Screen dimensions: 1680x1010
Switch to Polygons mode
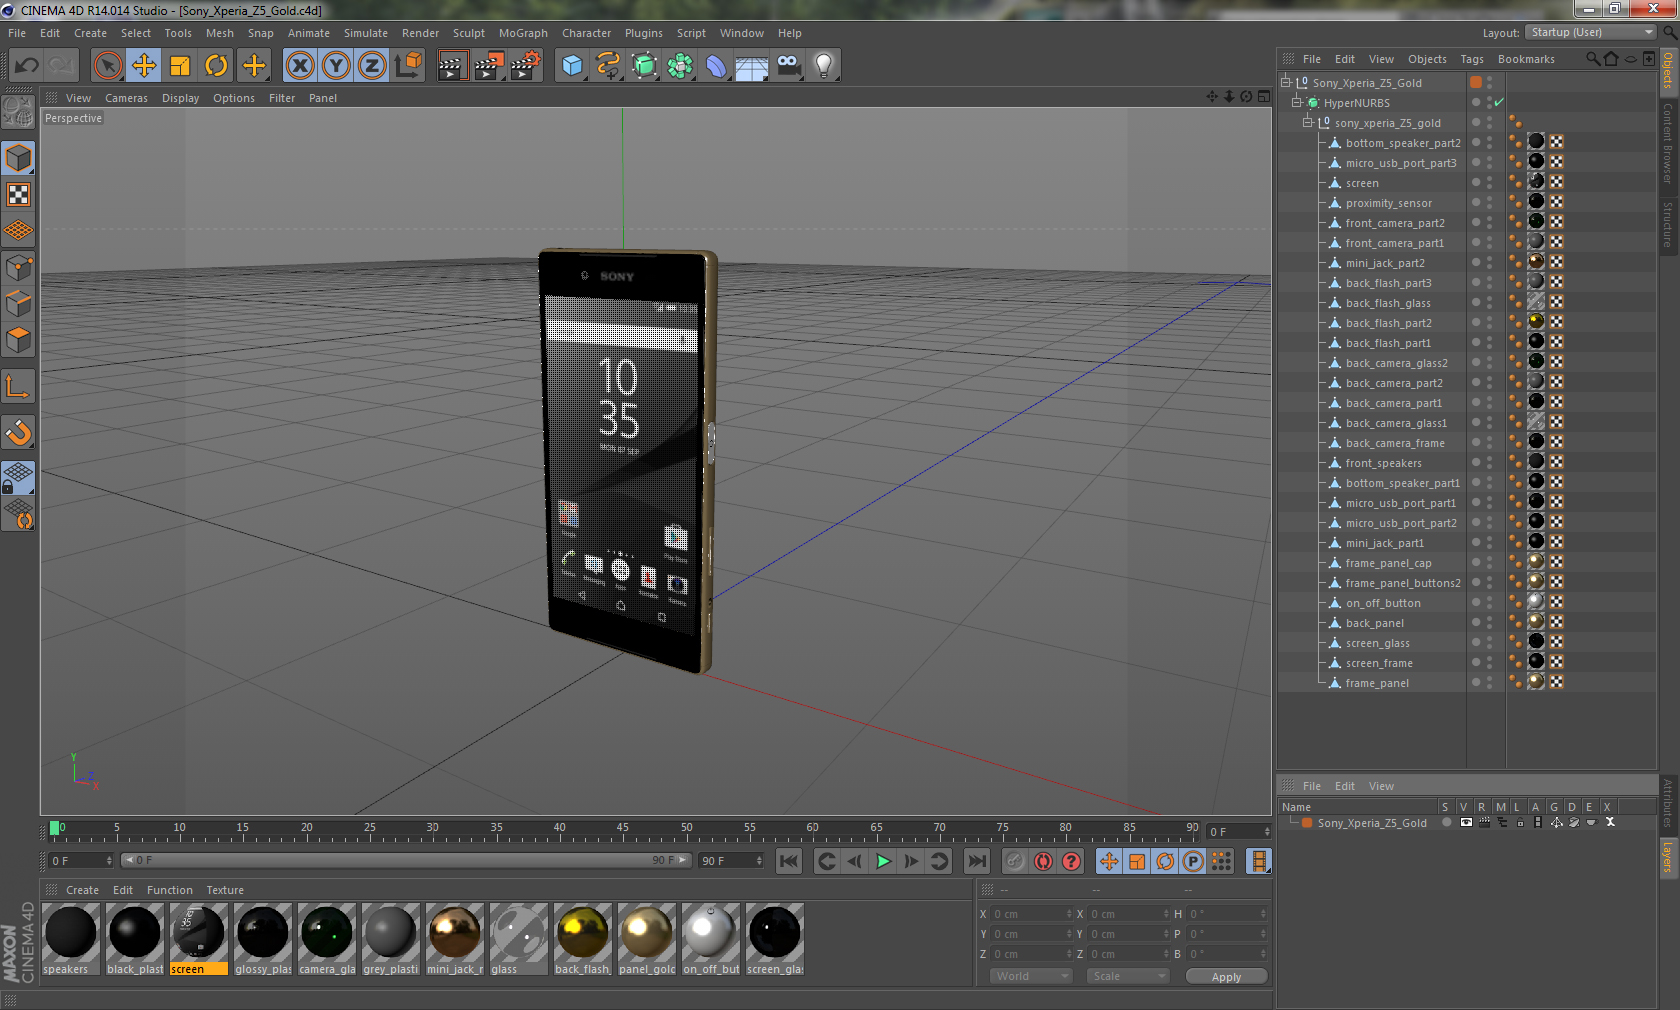click(18, 340)
